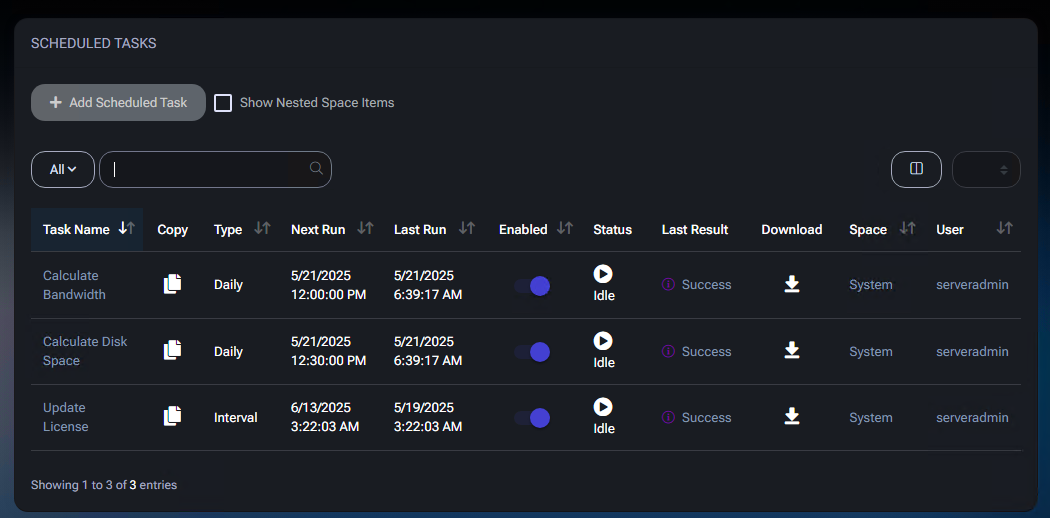
Task: Click serveradmin in Update License row
Action: click(972, 417)
